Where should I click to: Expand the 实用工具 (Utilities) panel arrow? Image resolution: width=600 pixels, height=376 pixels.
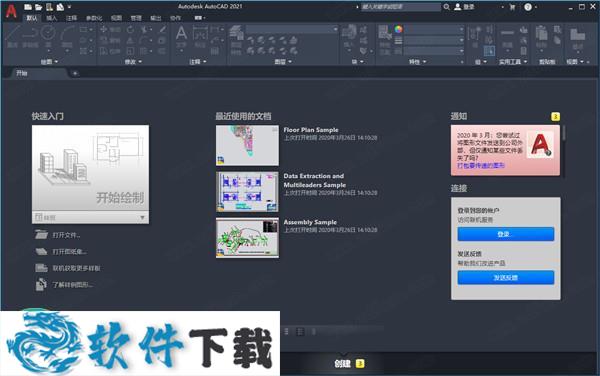(525, 62)
